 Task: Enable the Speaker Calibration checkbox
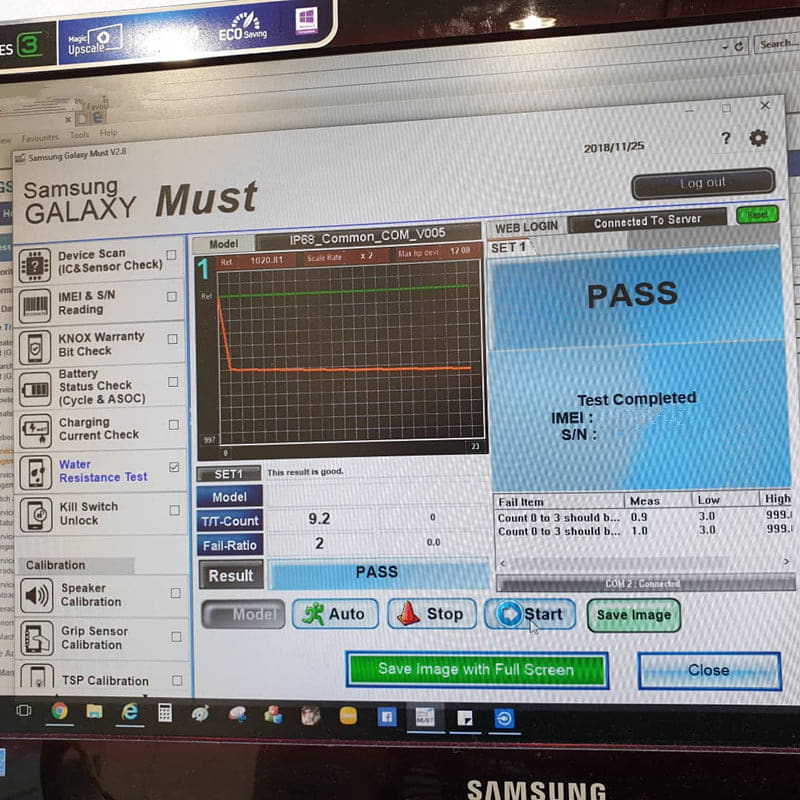176,593
